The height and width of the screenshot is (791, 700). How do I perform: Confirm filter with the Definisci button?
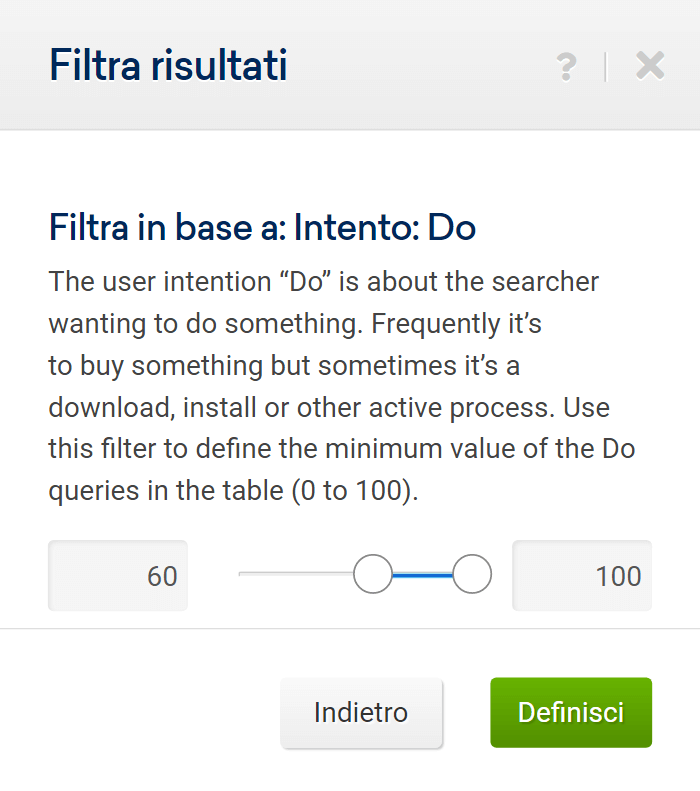(x=570, y=713)
